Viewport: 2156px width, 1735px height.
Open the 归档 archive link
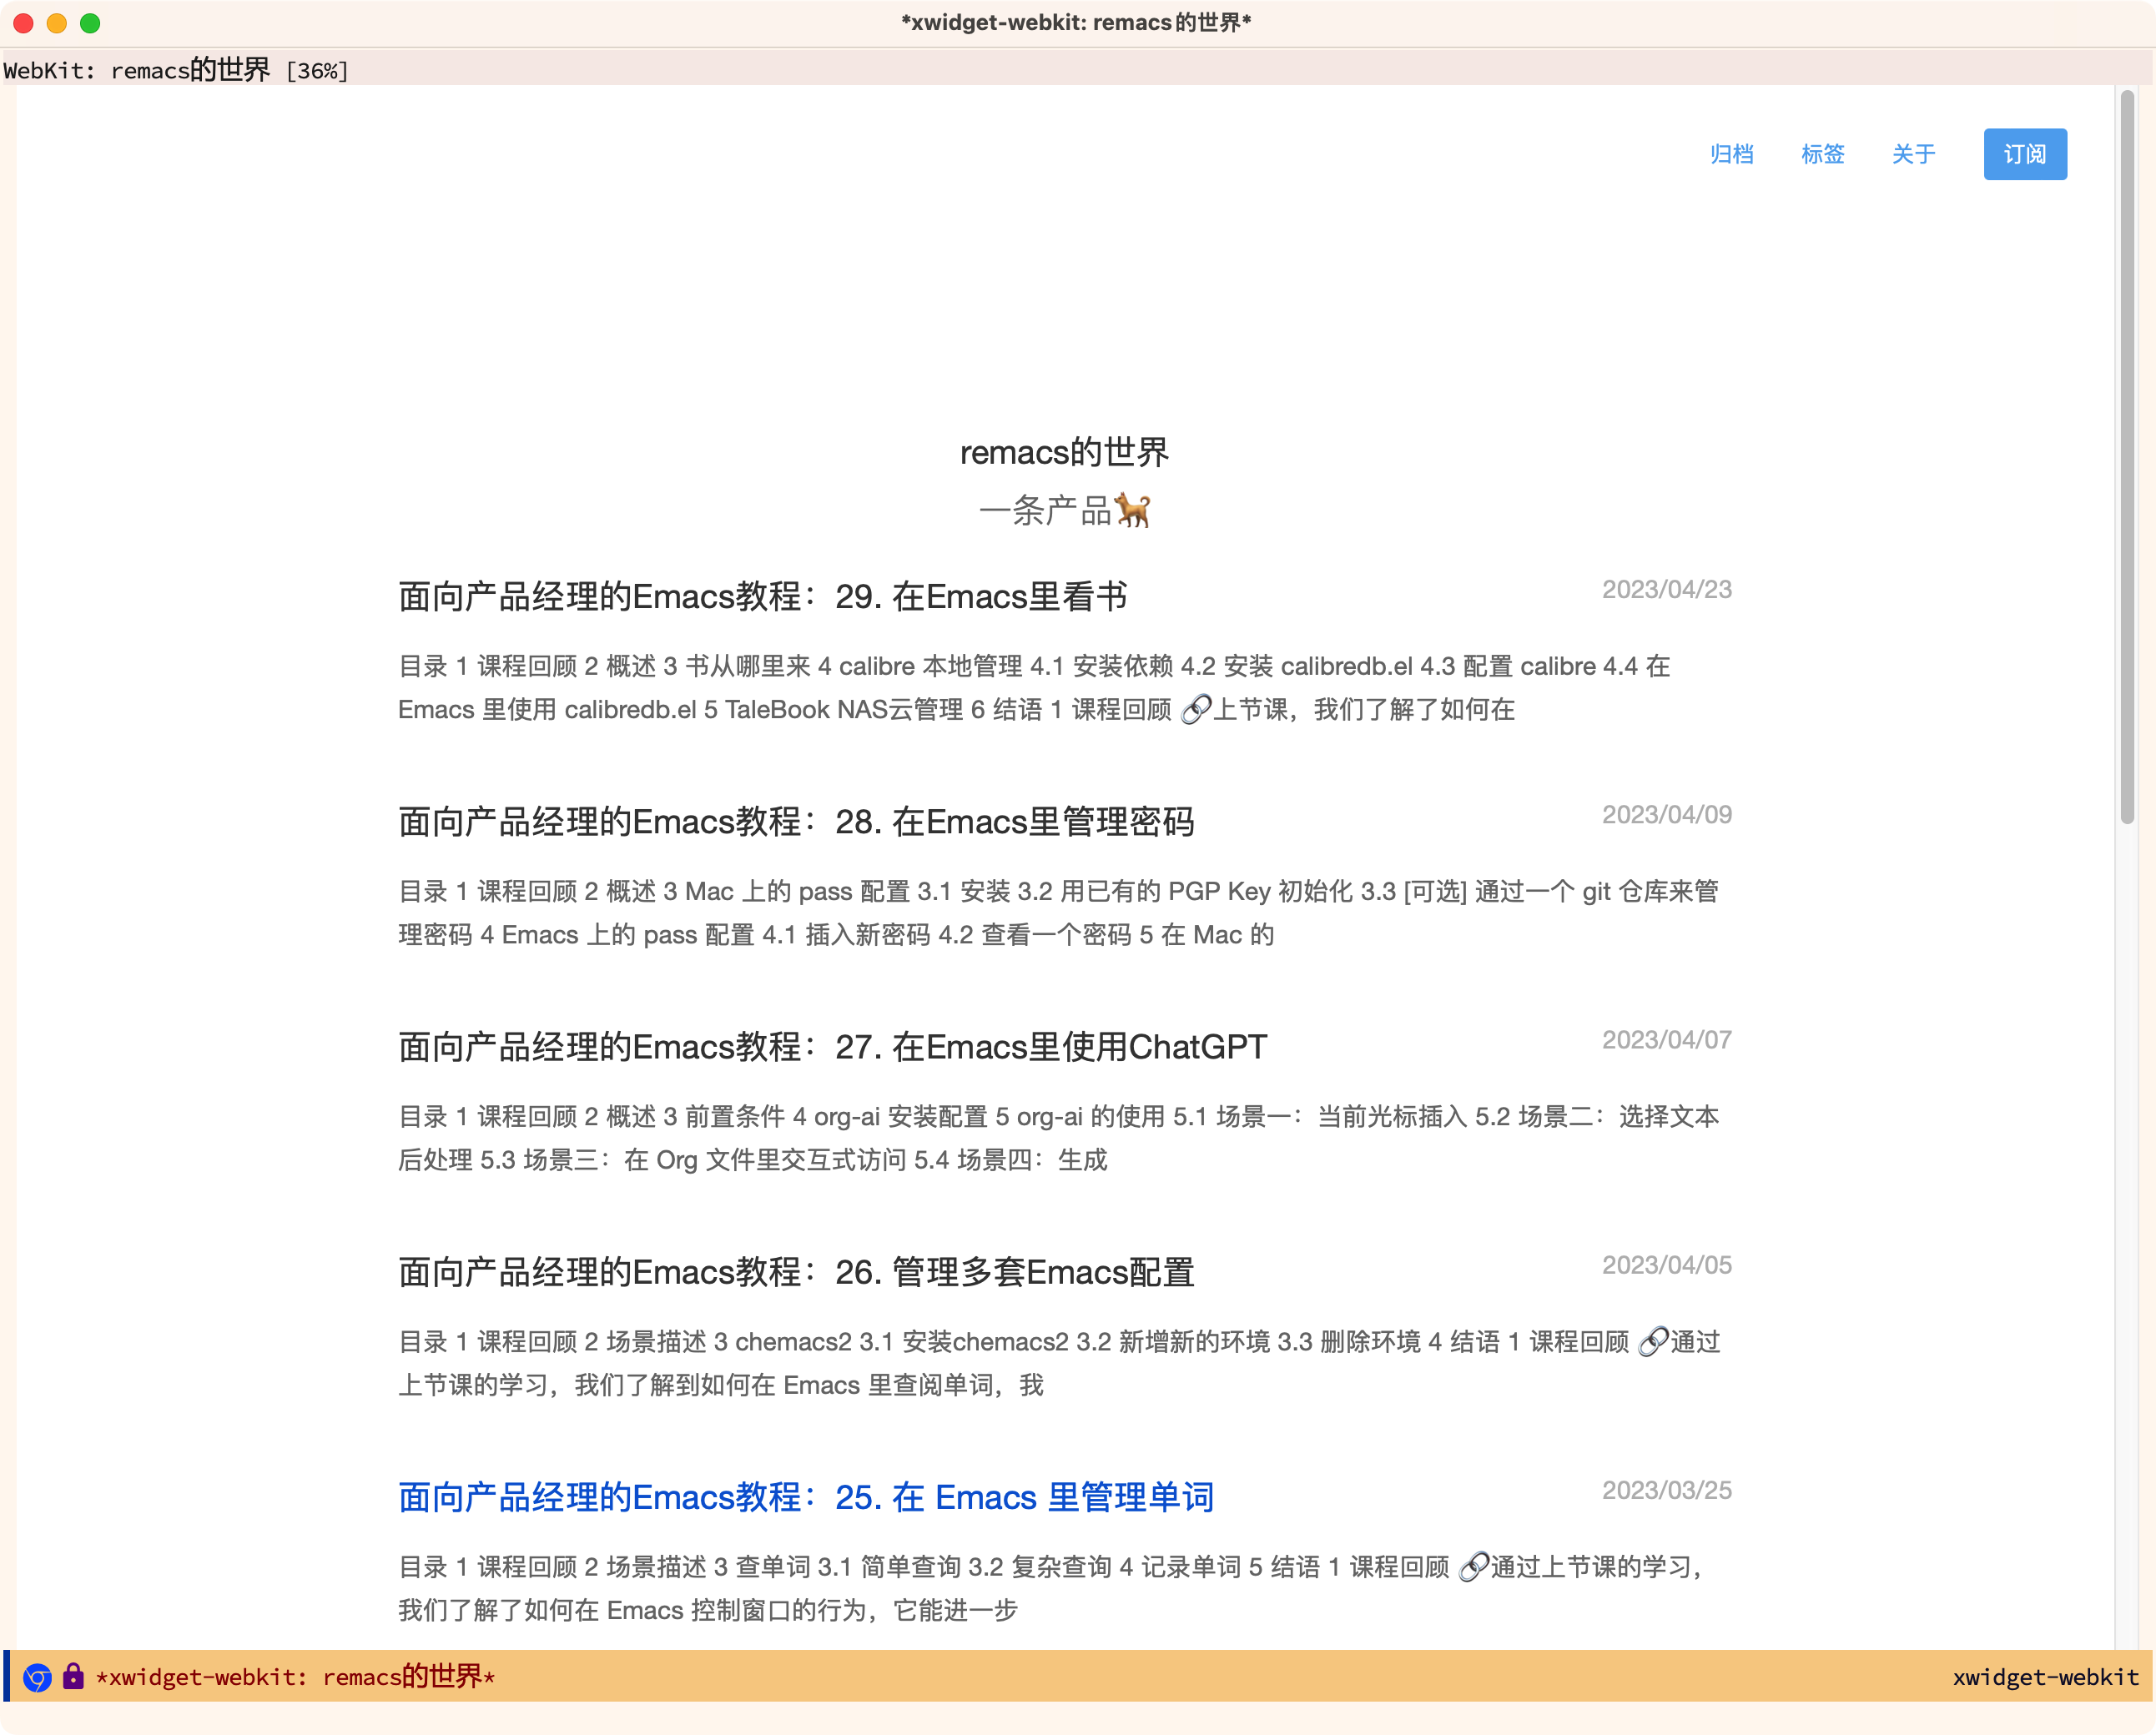click(x=1731, y=154)
